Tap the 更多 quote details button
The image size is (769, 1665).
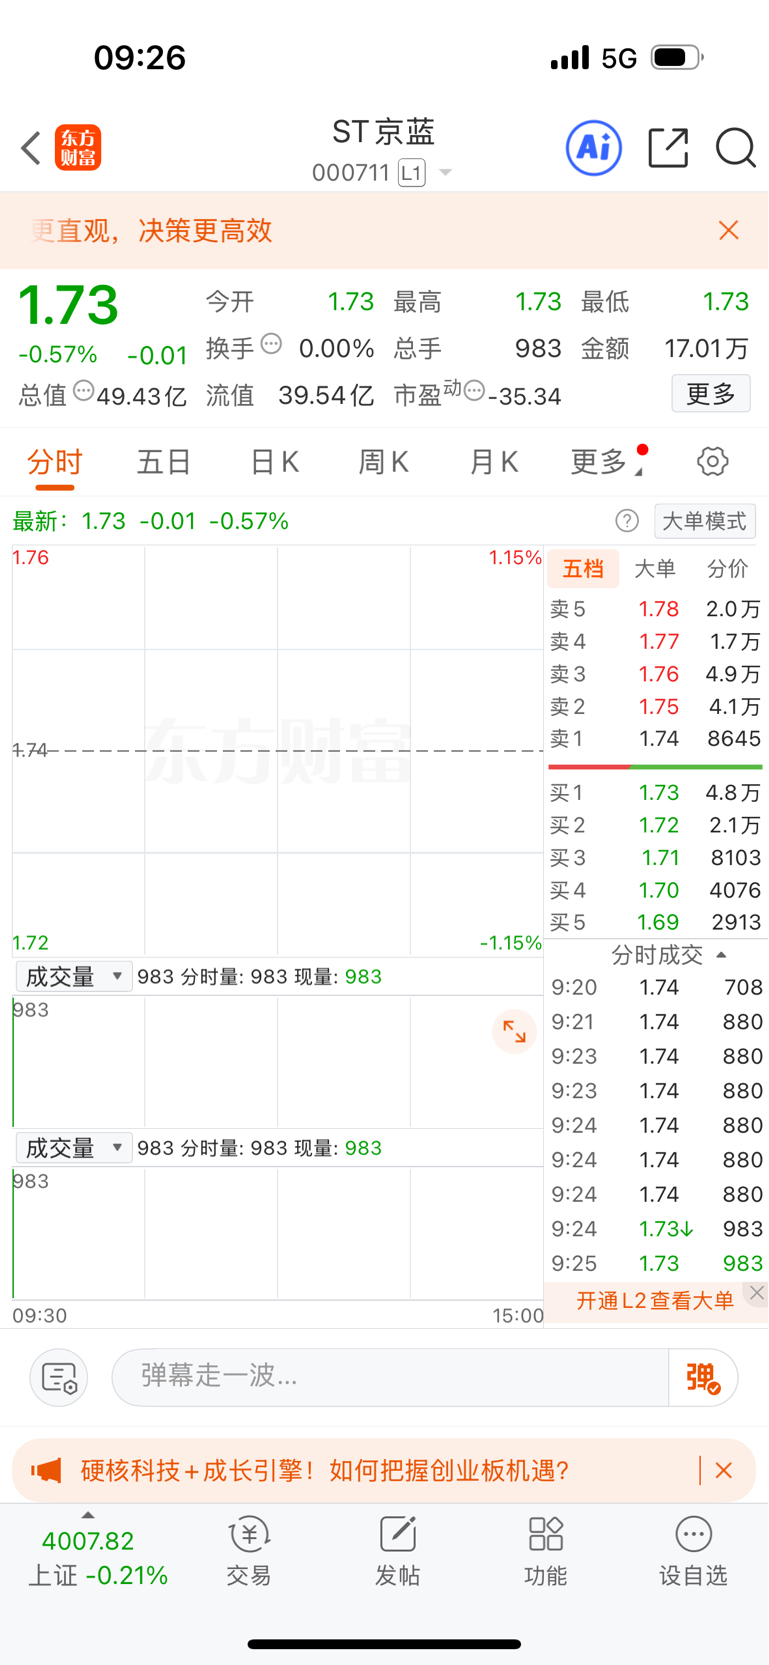click(710, 394)
